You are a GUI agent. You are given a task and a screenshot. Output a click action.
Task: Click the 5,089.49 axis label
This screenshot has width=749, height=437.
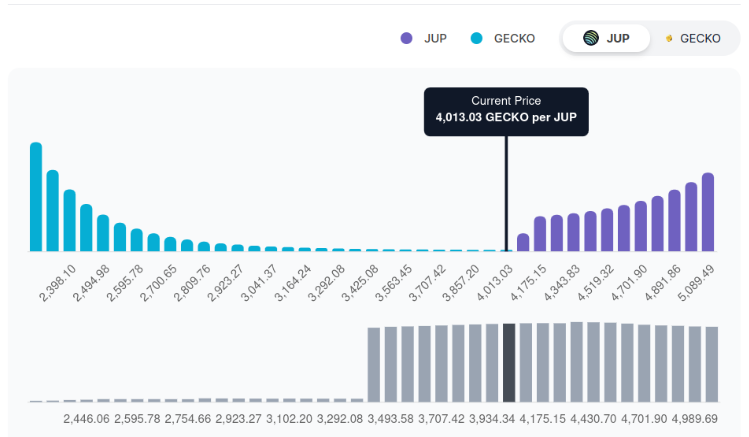pyautogui.click(x=696, y=283)
